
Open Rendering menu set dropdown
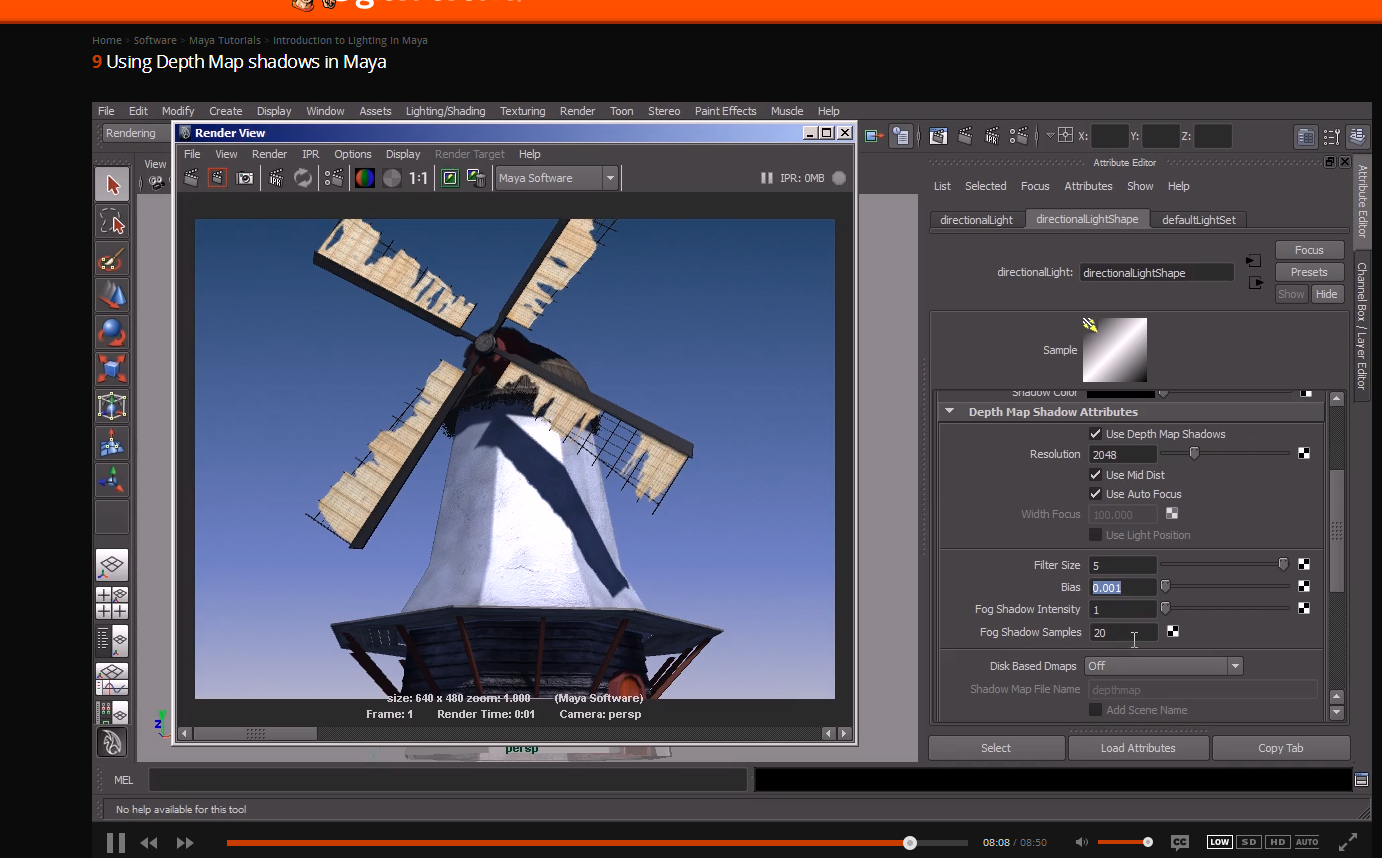click(x=136, y=134)
